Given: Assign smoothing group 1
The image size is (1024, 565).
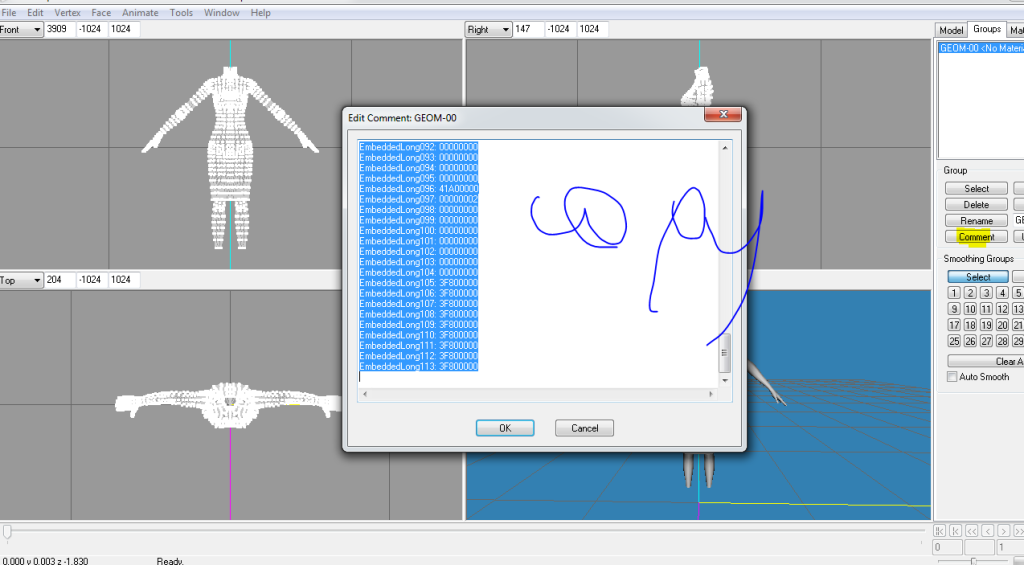Looking at the screenshot, I should [x=954, y=293].
